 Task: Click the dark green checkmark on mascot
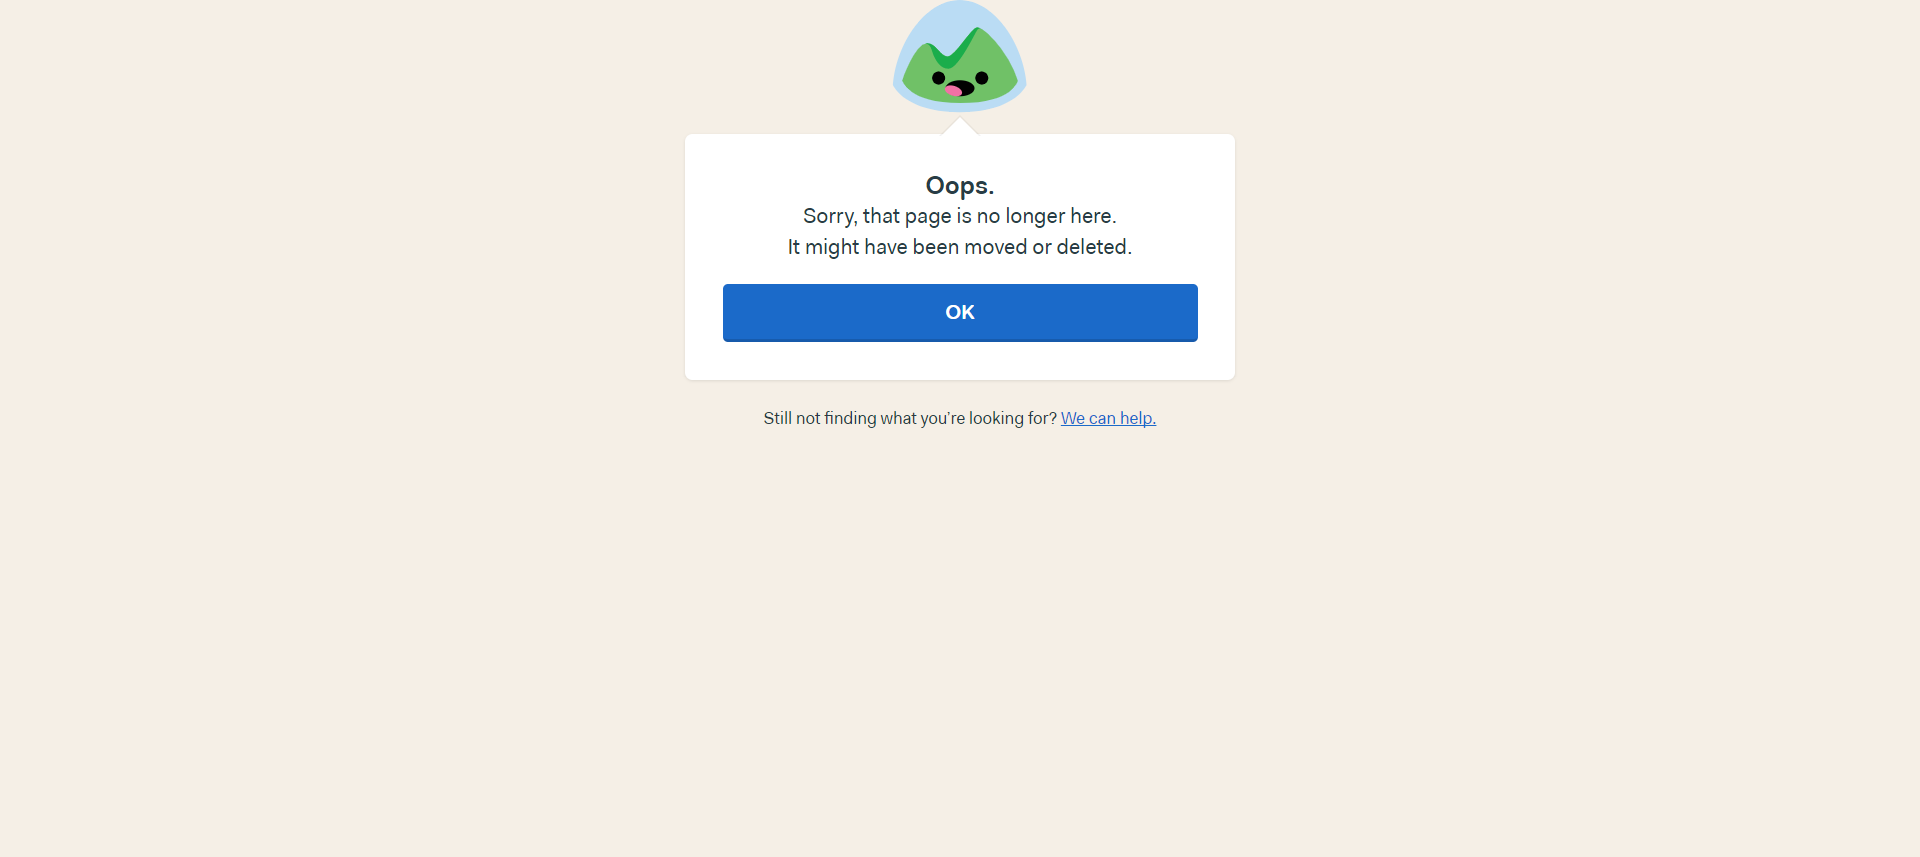point(952,48)
